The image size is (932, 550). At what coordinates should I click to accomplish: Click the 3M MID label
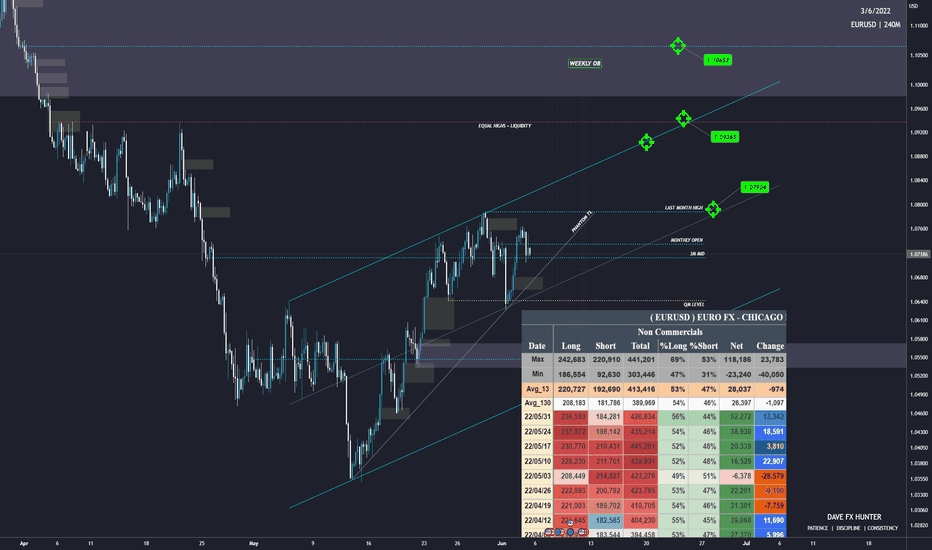click(697, 254)
